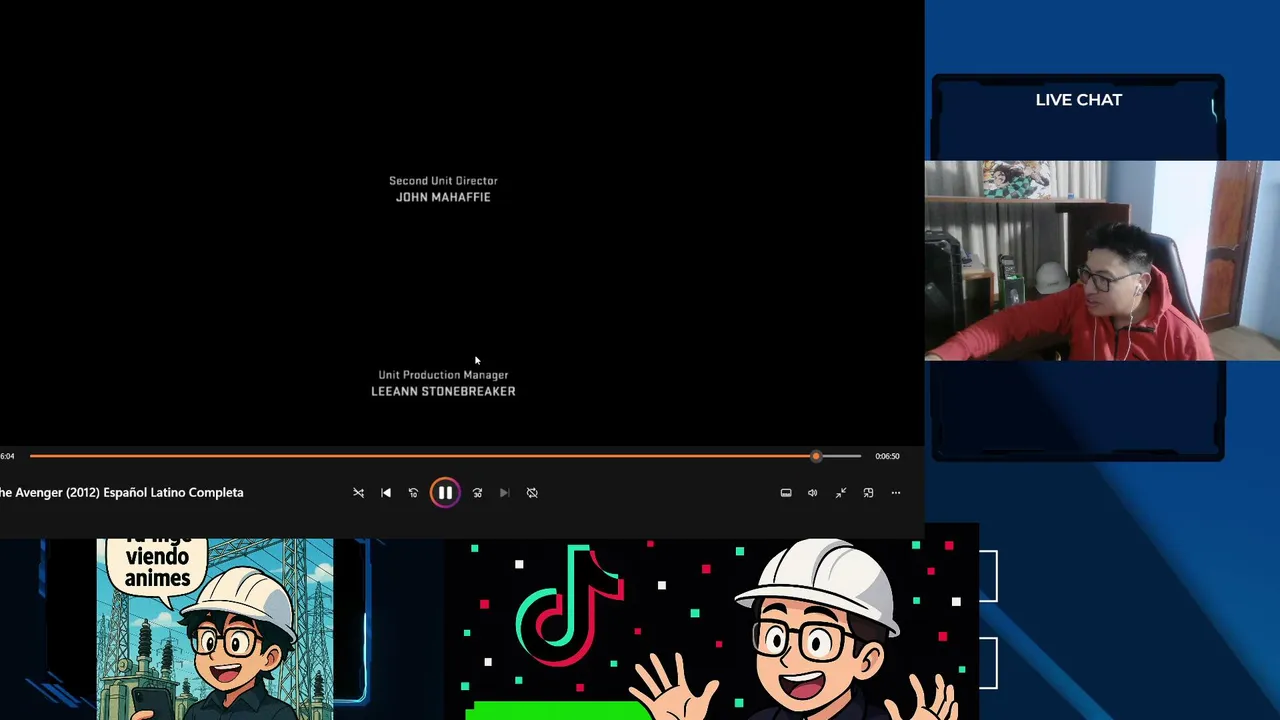Viewport: 1280px width, 720px height.
Task: Open the volume control
Action: tap(812, 492)
